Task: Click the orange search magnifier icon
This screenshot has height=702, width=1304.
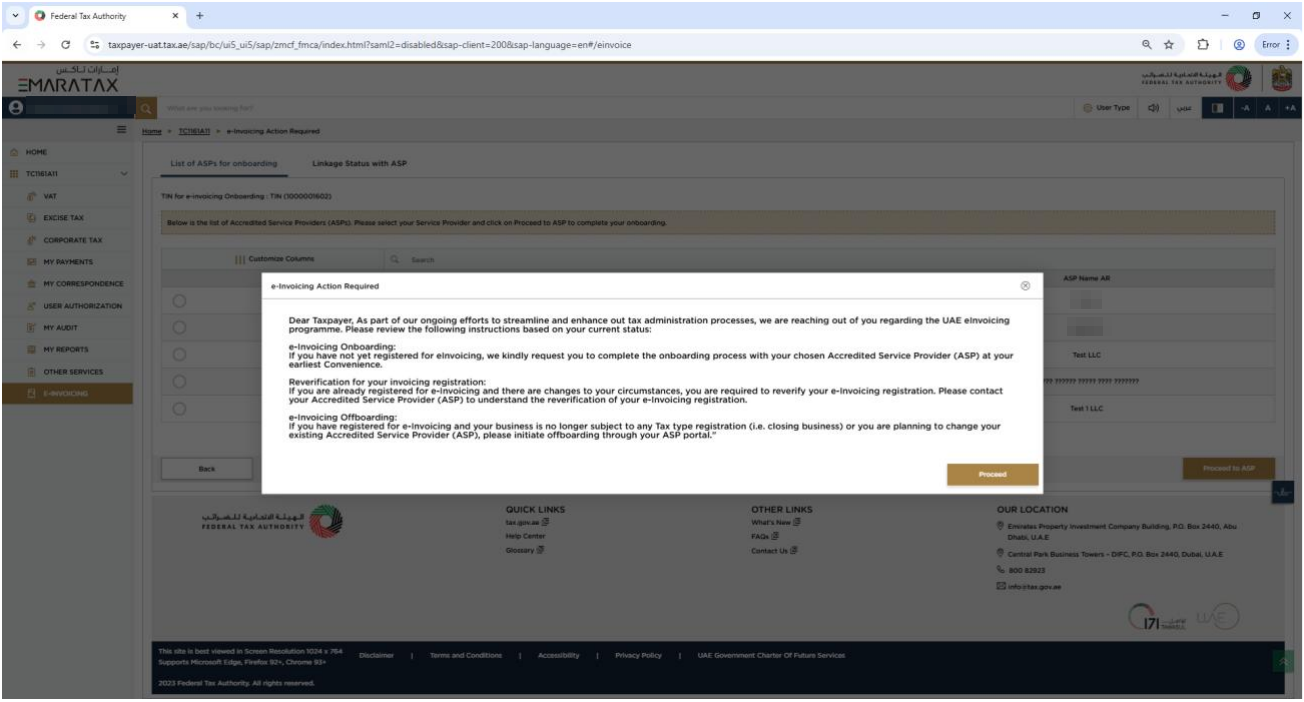Action: 145,108
